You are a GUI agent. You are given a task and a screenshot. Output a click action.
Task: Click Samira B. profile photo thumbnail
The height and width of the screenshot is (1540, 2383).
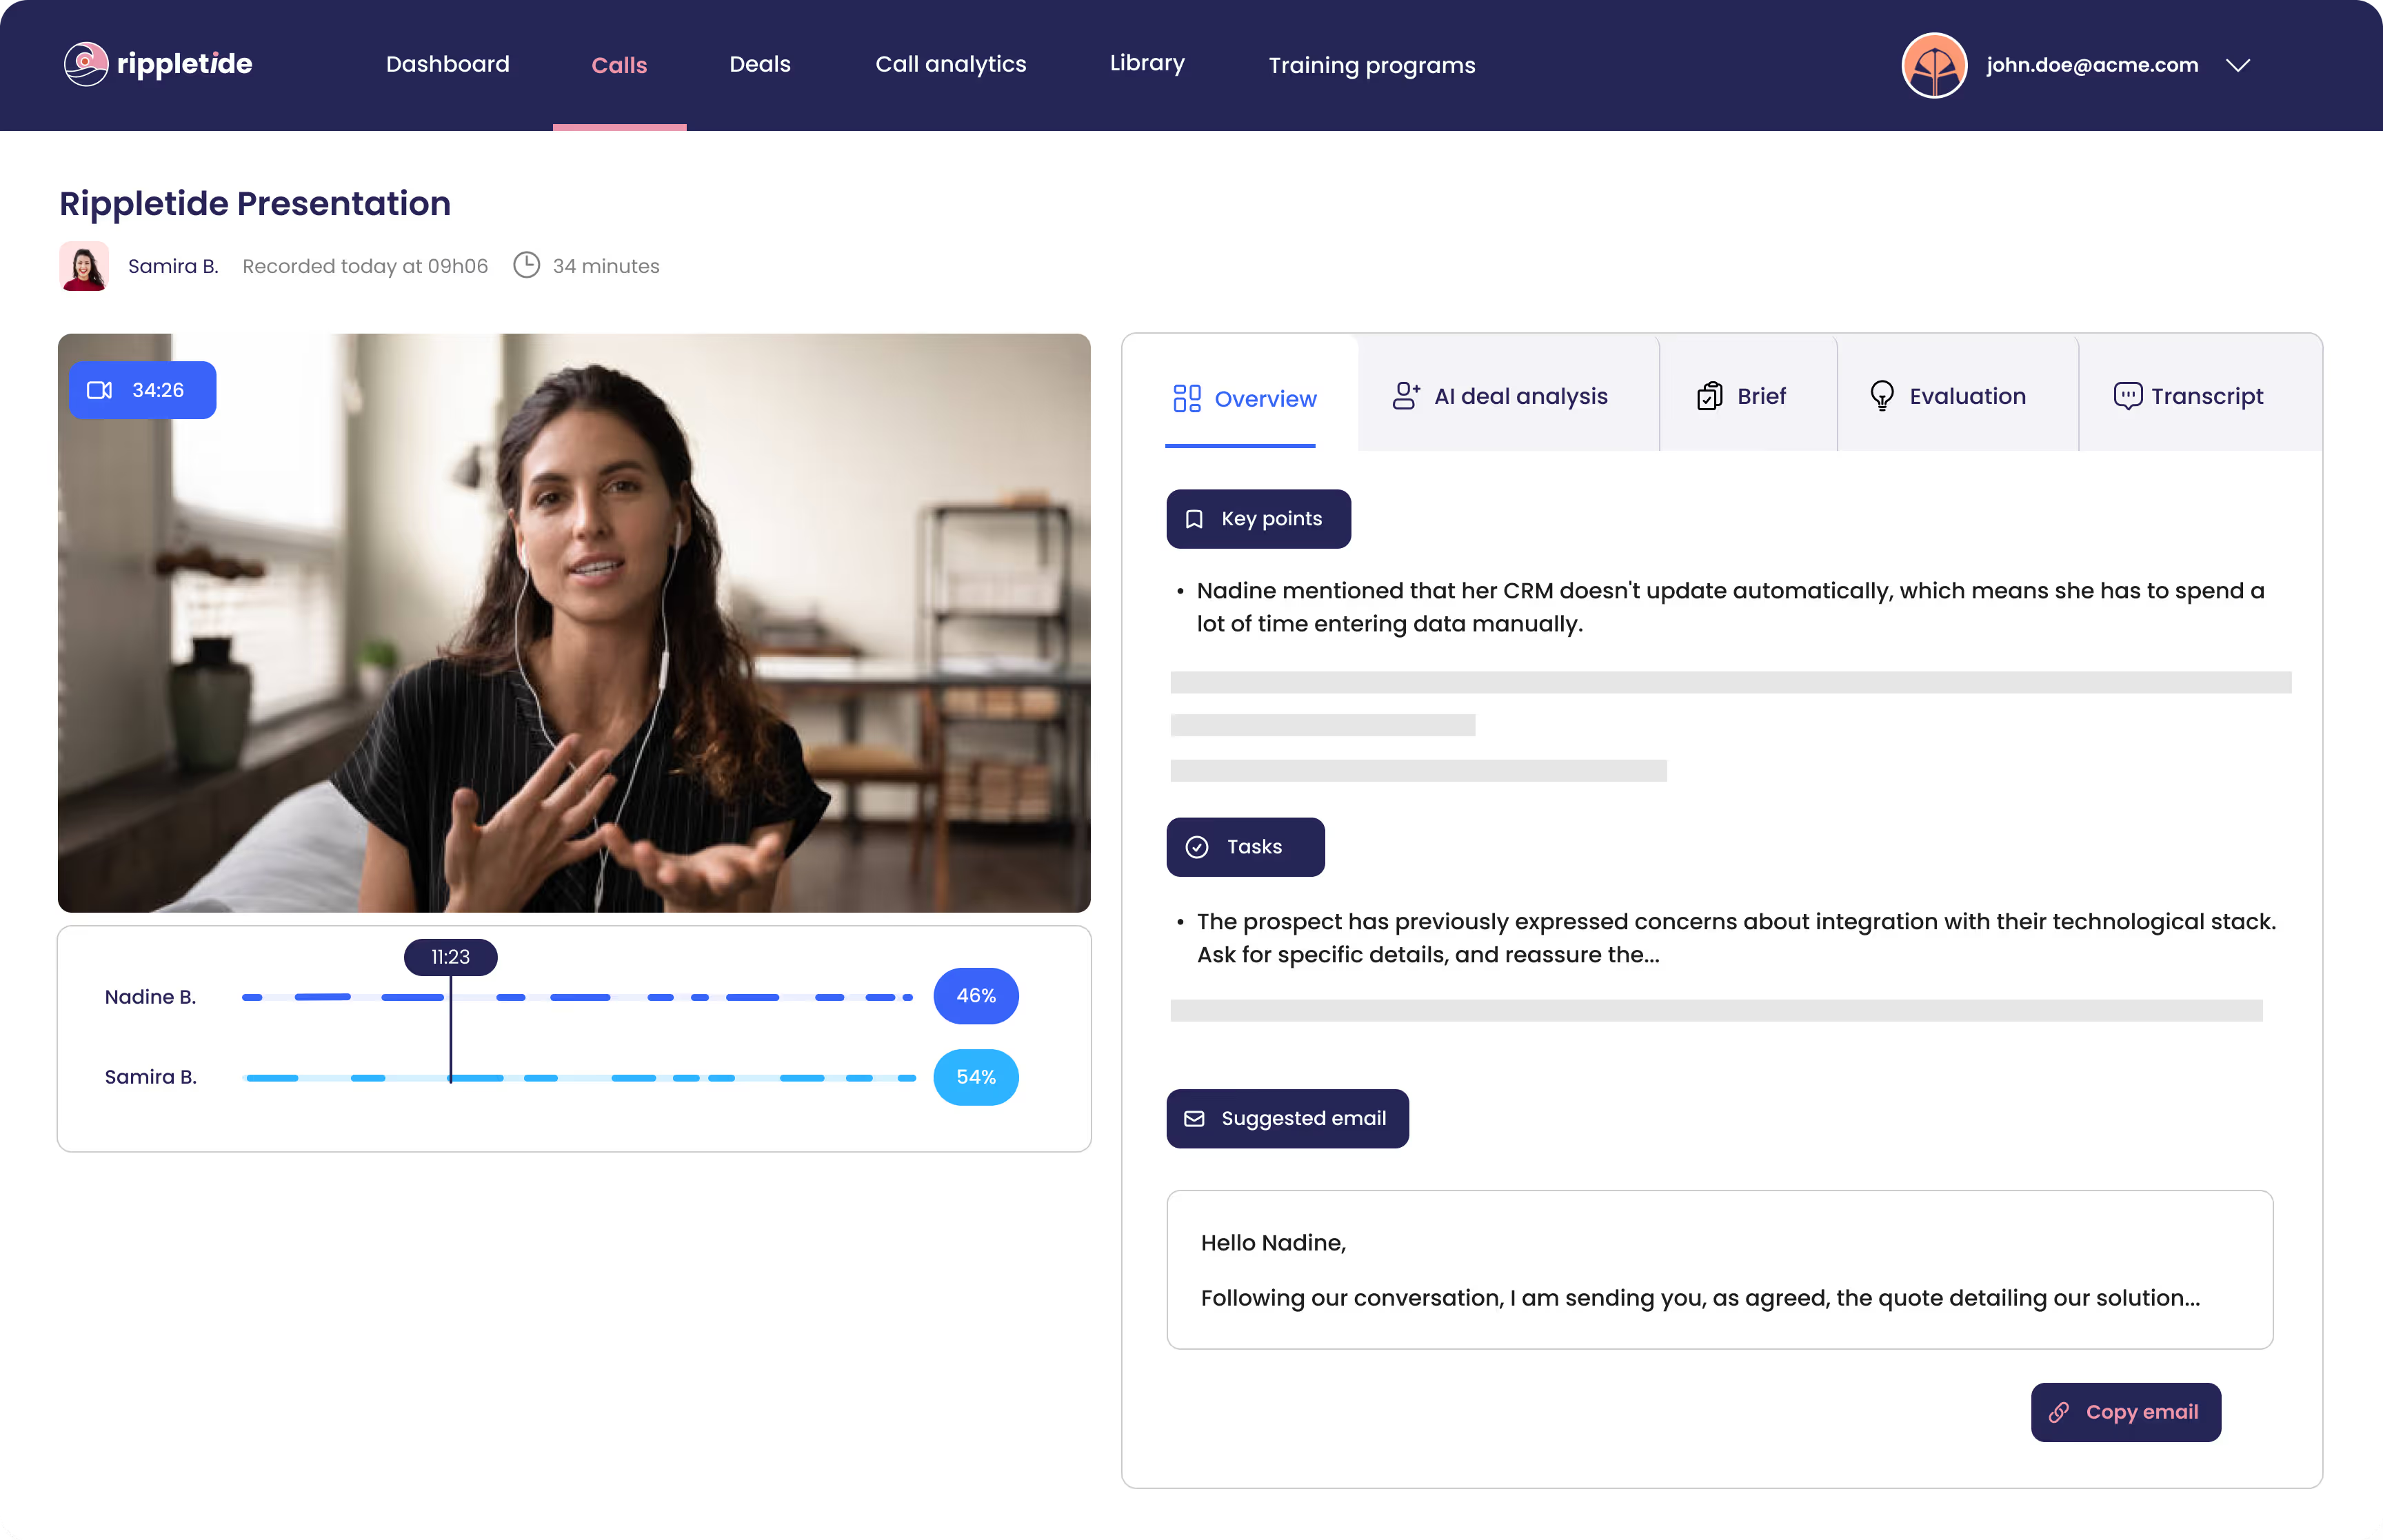84,266
